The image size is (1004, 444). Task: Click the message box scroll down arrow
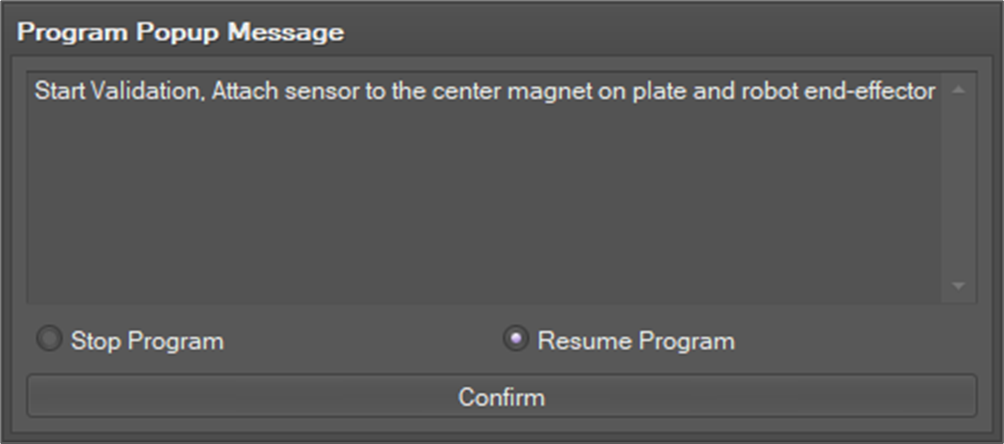(x=958, y=286)
